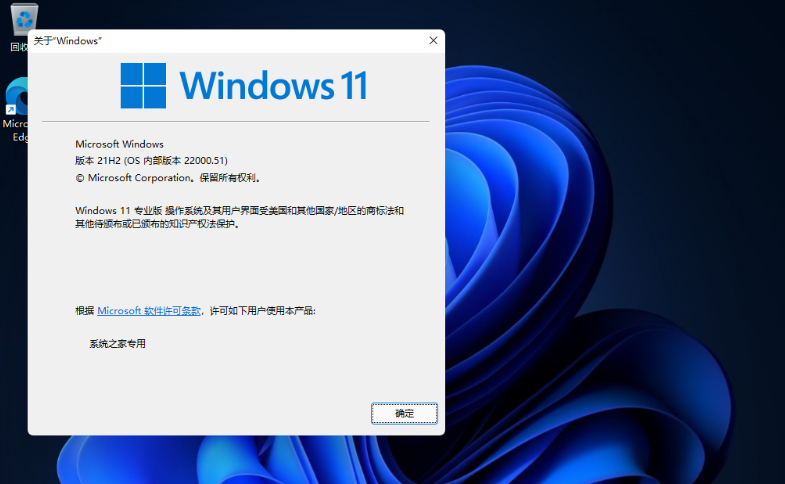Click the "© Microsoft Corporation" copyright line

click(168, 178)
